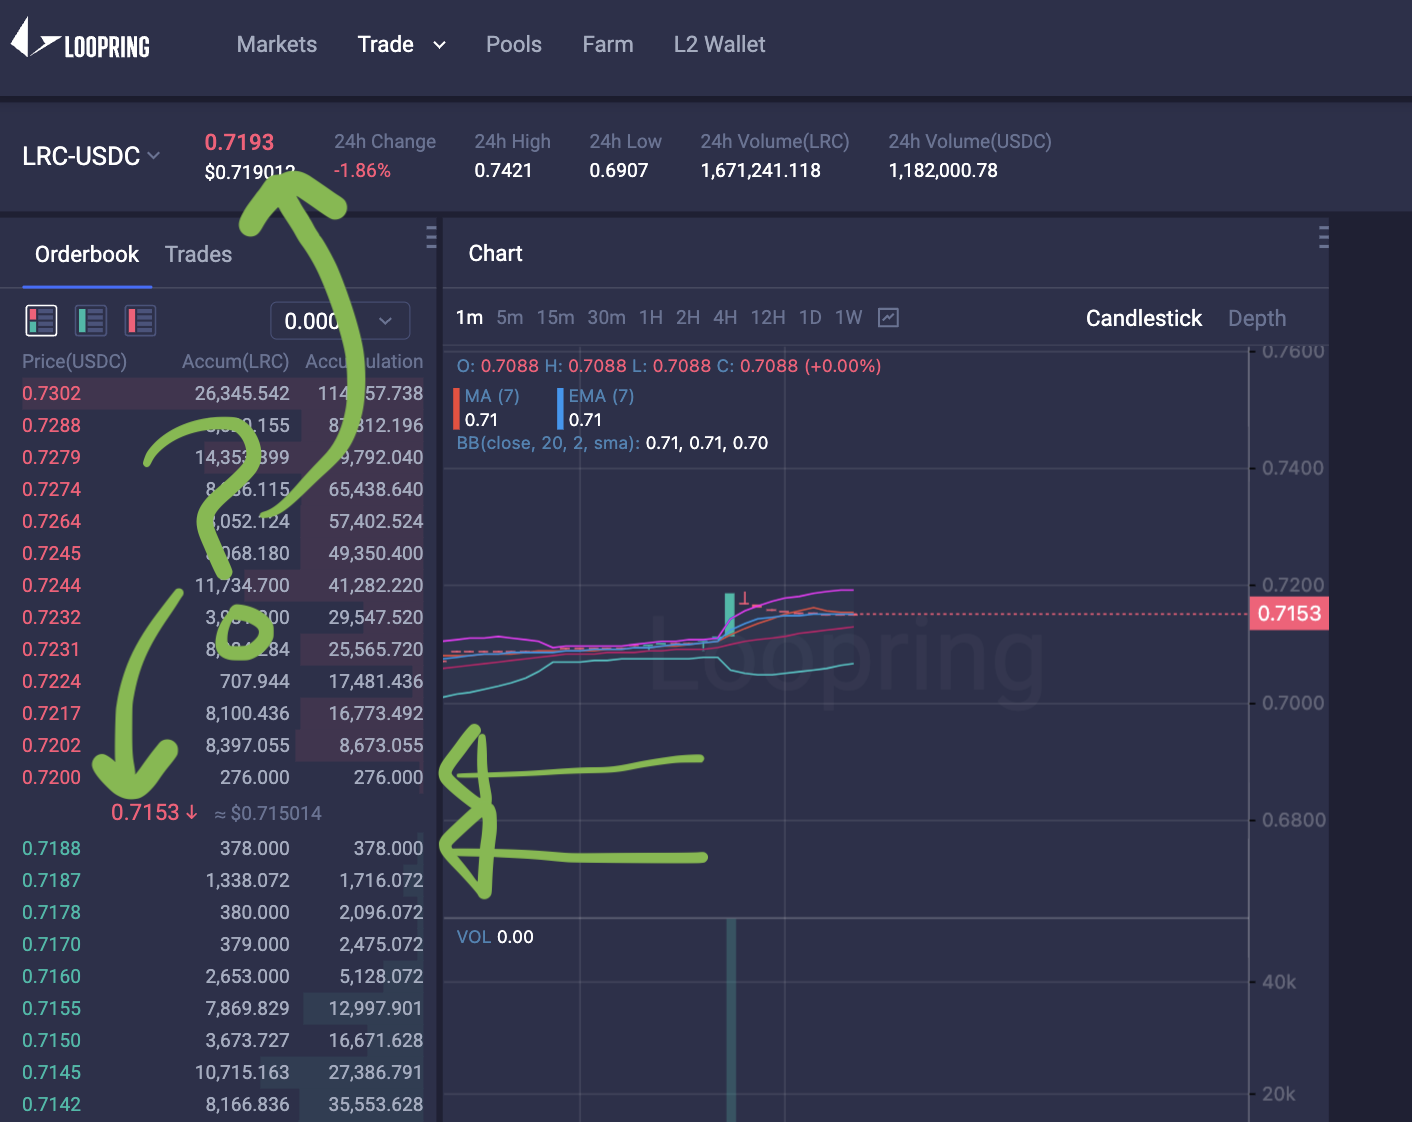
Task: Select the 2H chart interval
Action: click(688, 317)
